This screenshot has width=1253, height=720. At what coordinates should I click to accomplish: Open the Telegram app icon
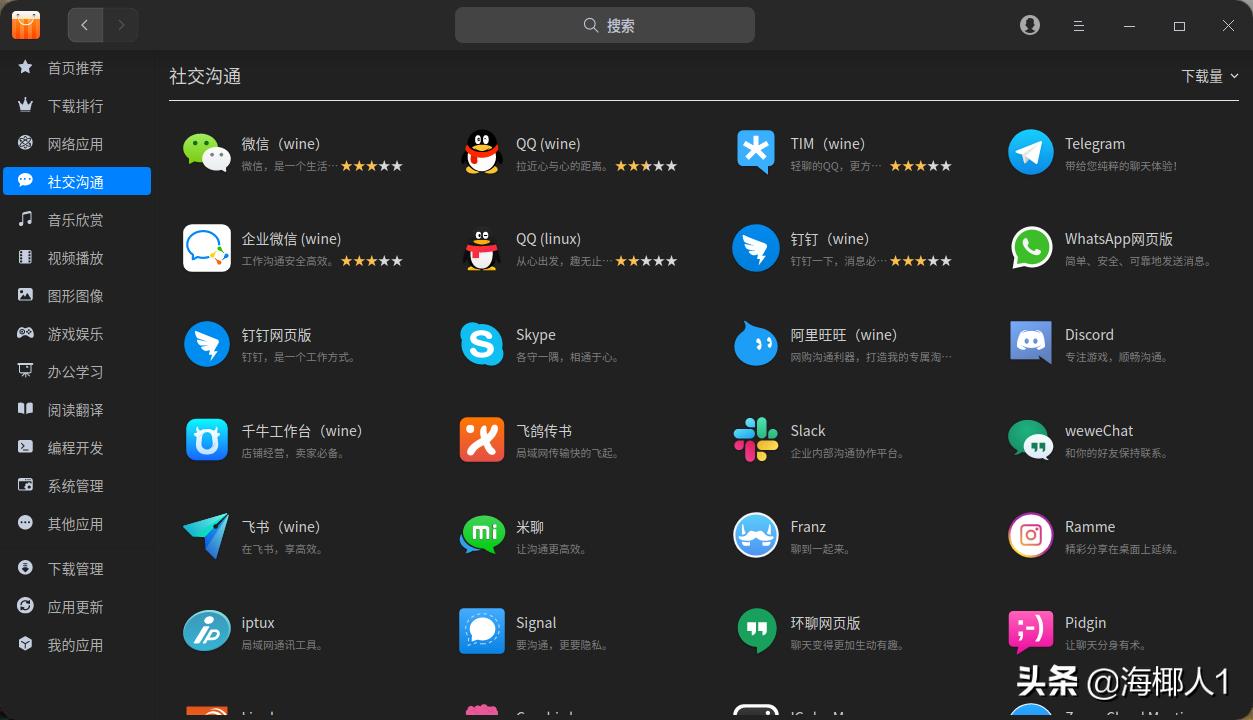click(x=1030, y=152)
